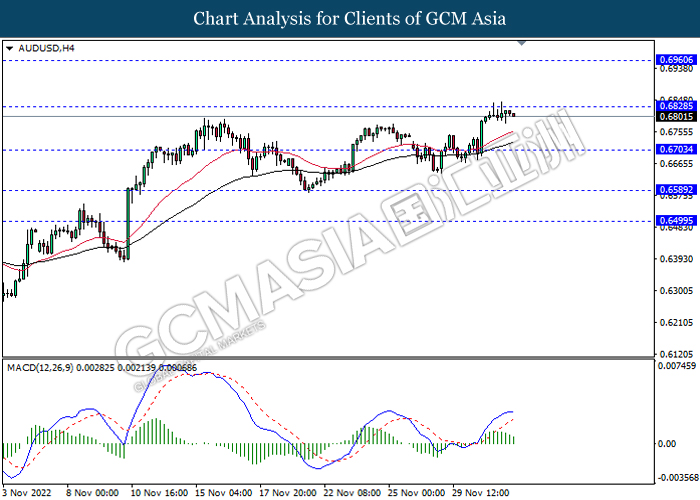Click the 0.00 MACD zero level label

(x=668, y=444)
